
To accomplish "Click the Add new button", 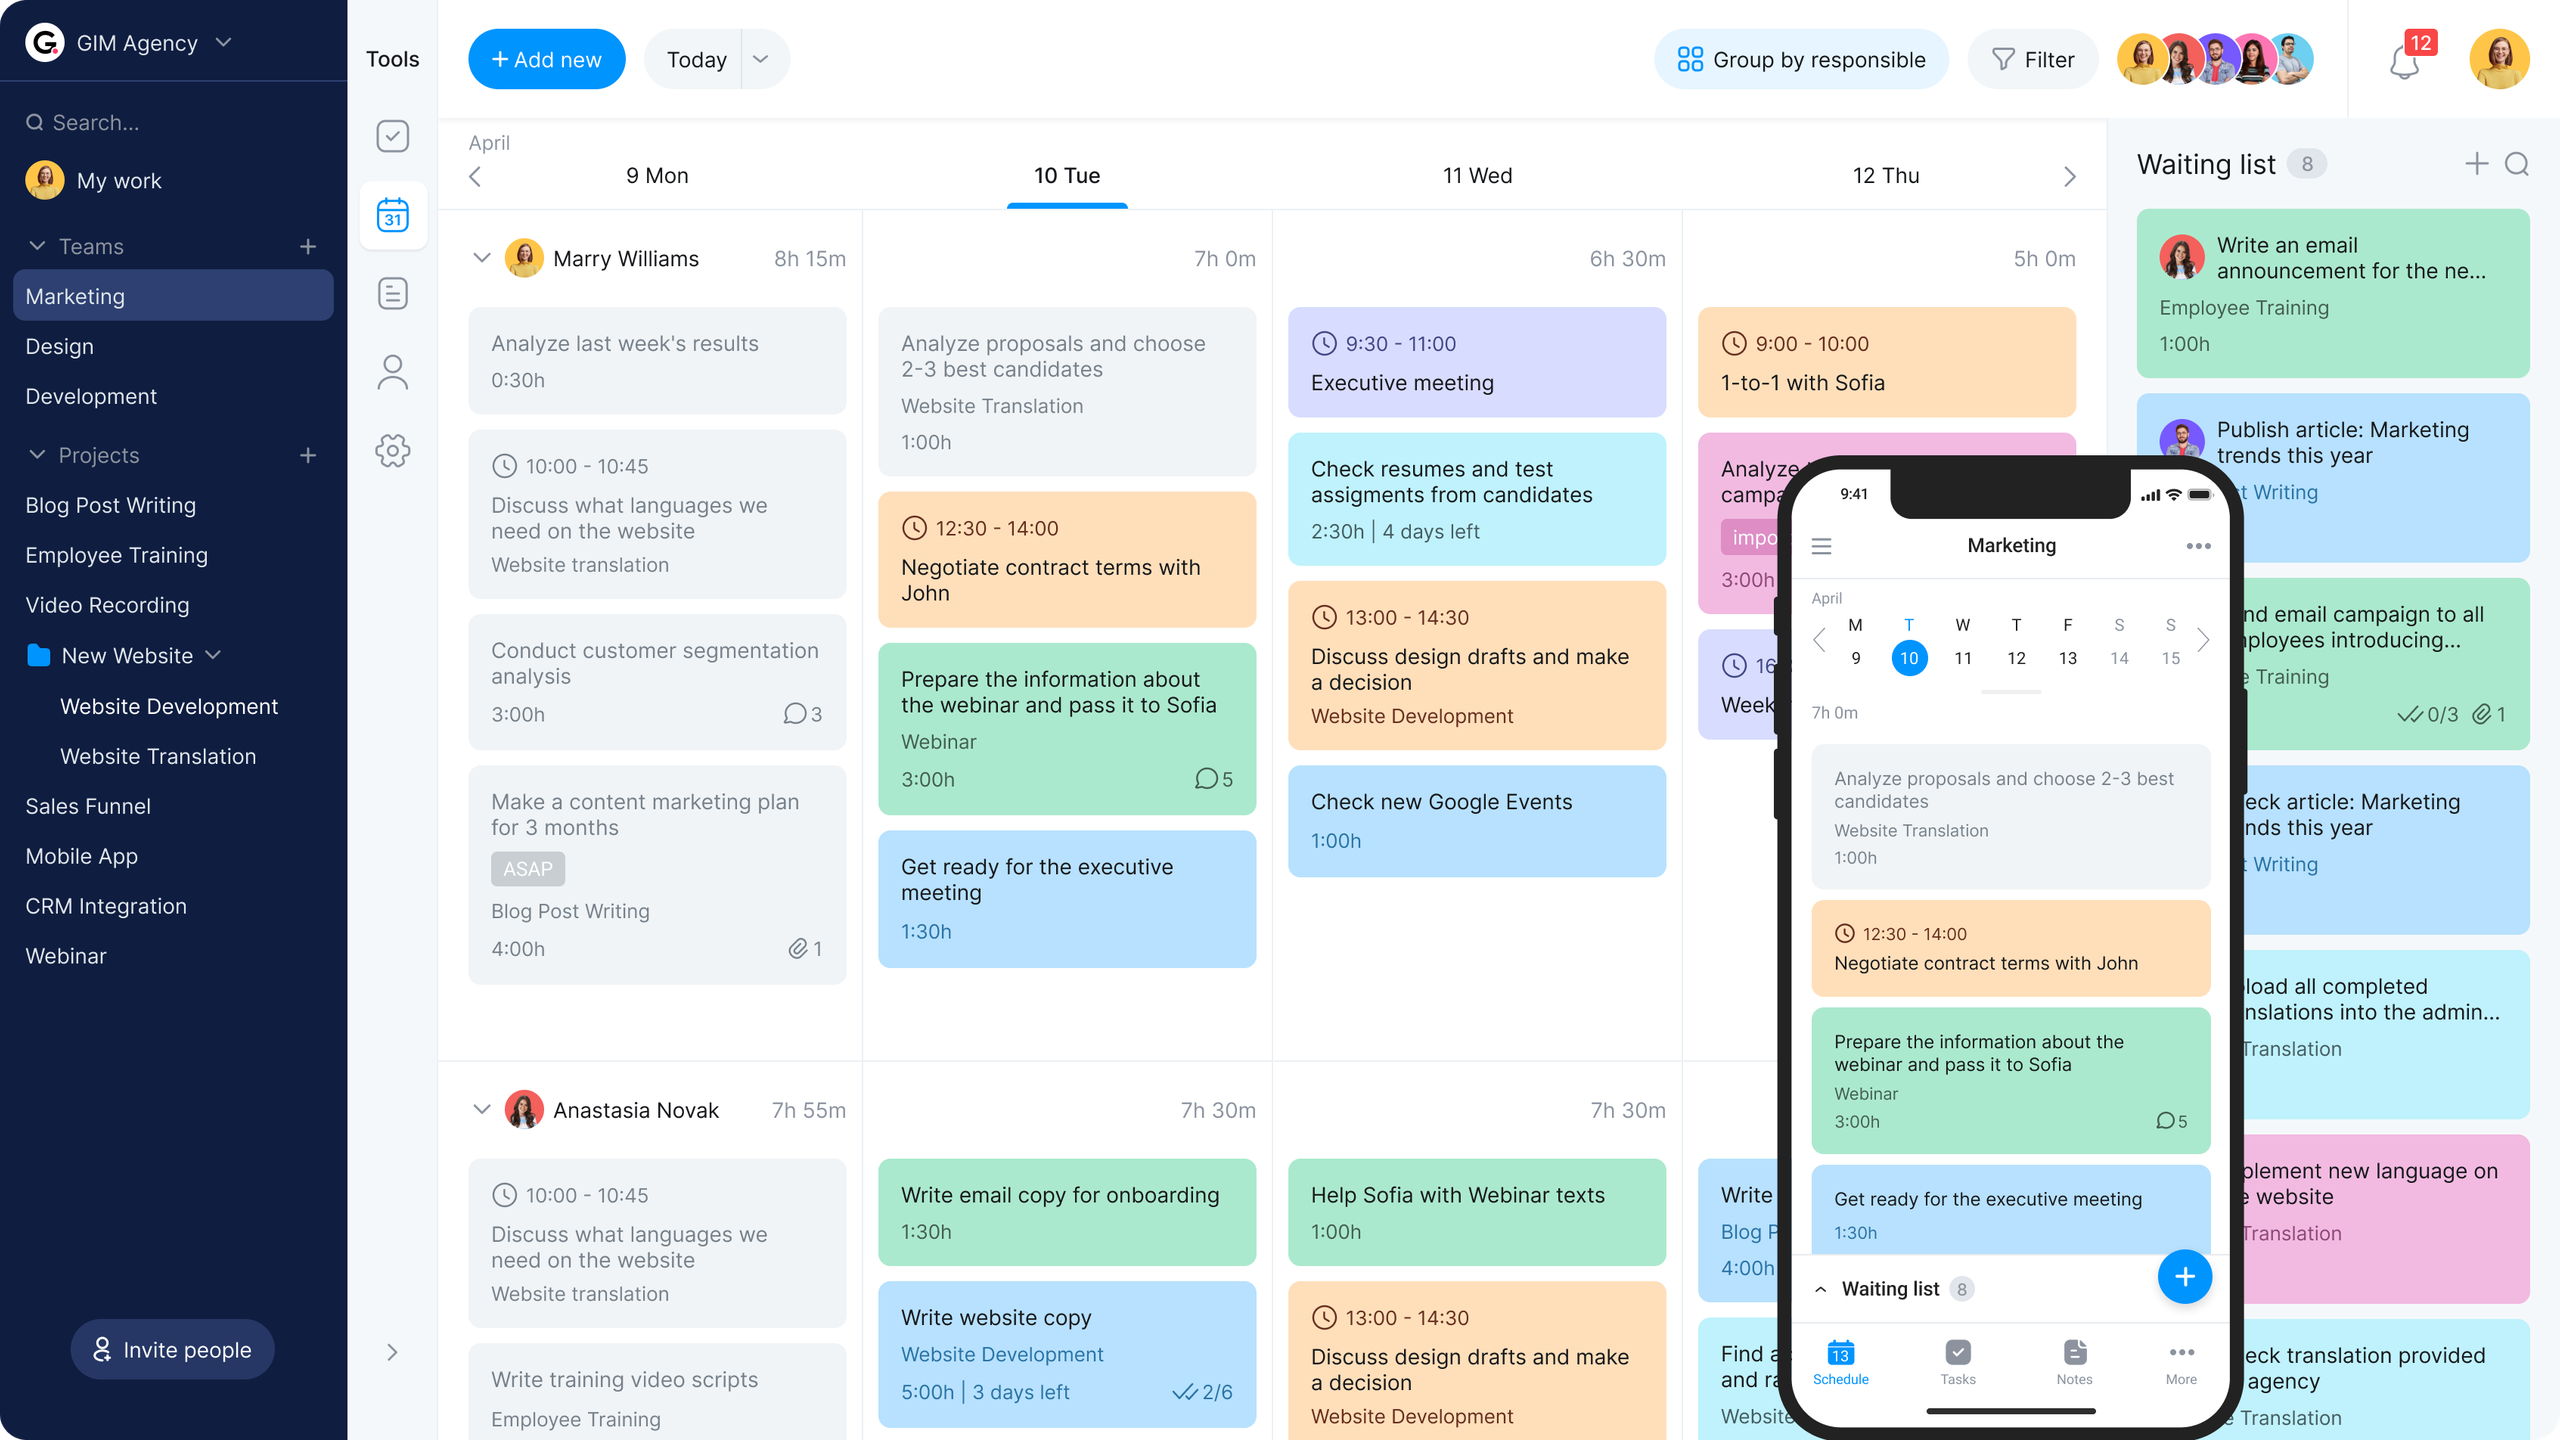I will 546,60.
